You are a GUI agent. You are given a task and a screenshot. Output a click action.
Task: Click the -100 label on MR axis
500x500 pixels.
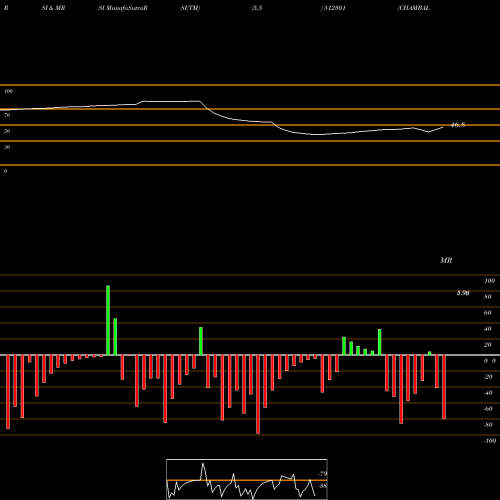tap(490, 441)
